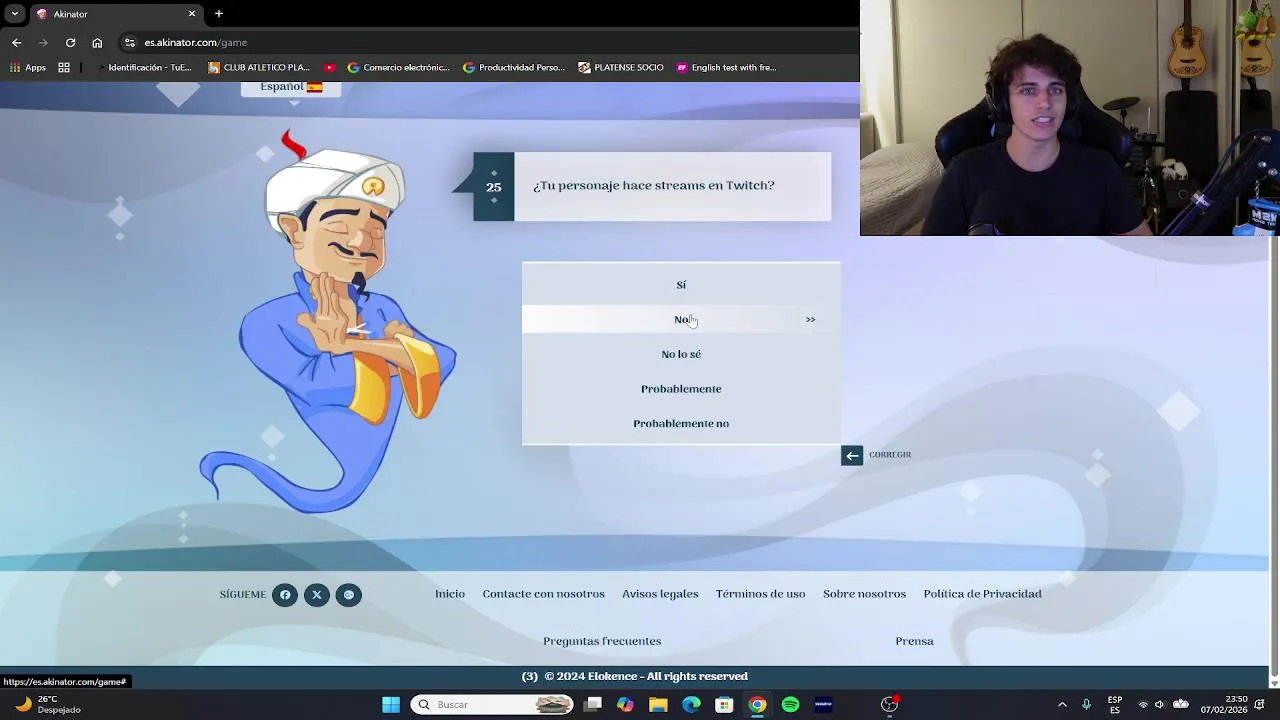Show hidden system tray icons
This screenshot has width=1280, height=720.
1062,705
